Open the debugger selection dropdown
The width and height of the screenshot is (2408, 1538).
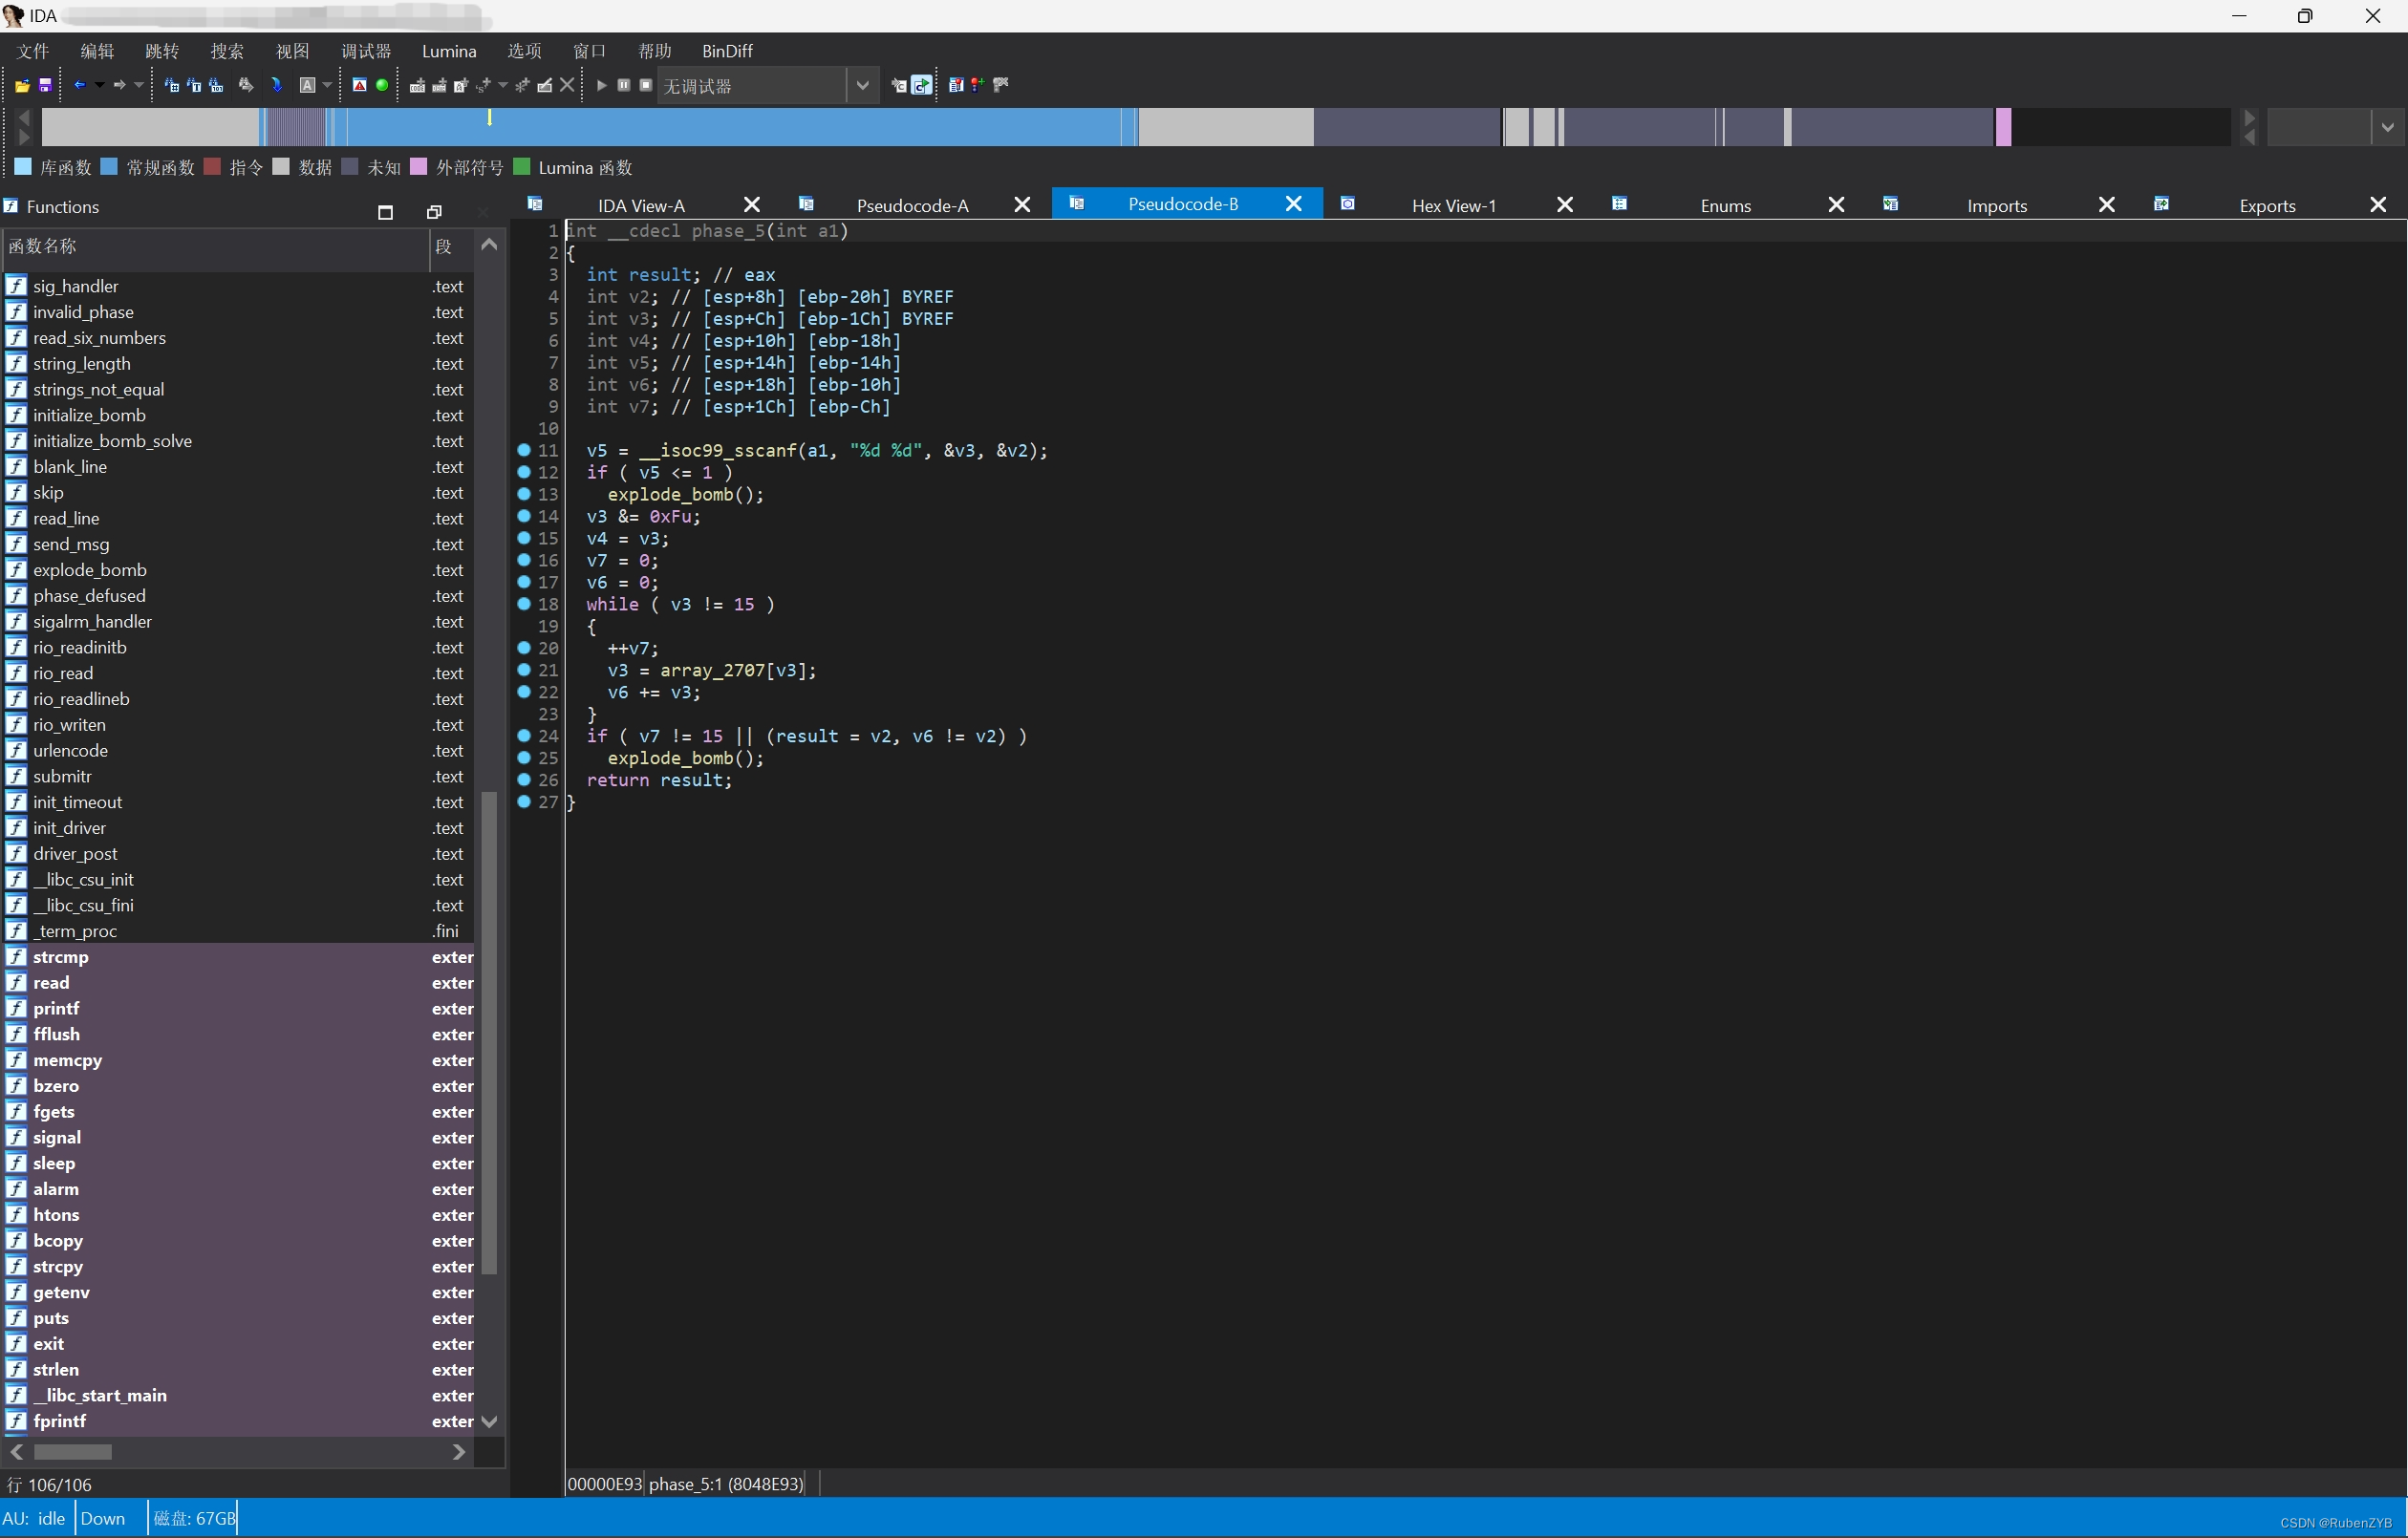tap(862, 86)
